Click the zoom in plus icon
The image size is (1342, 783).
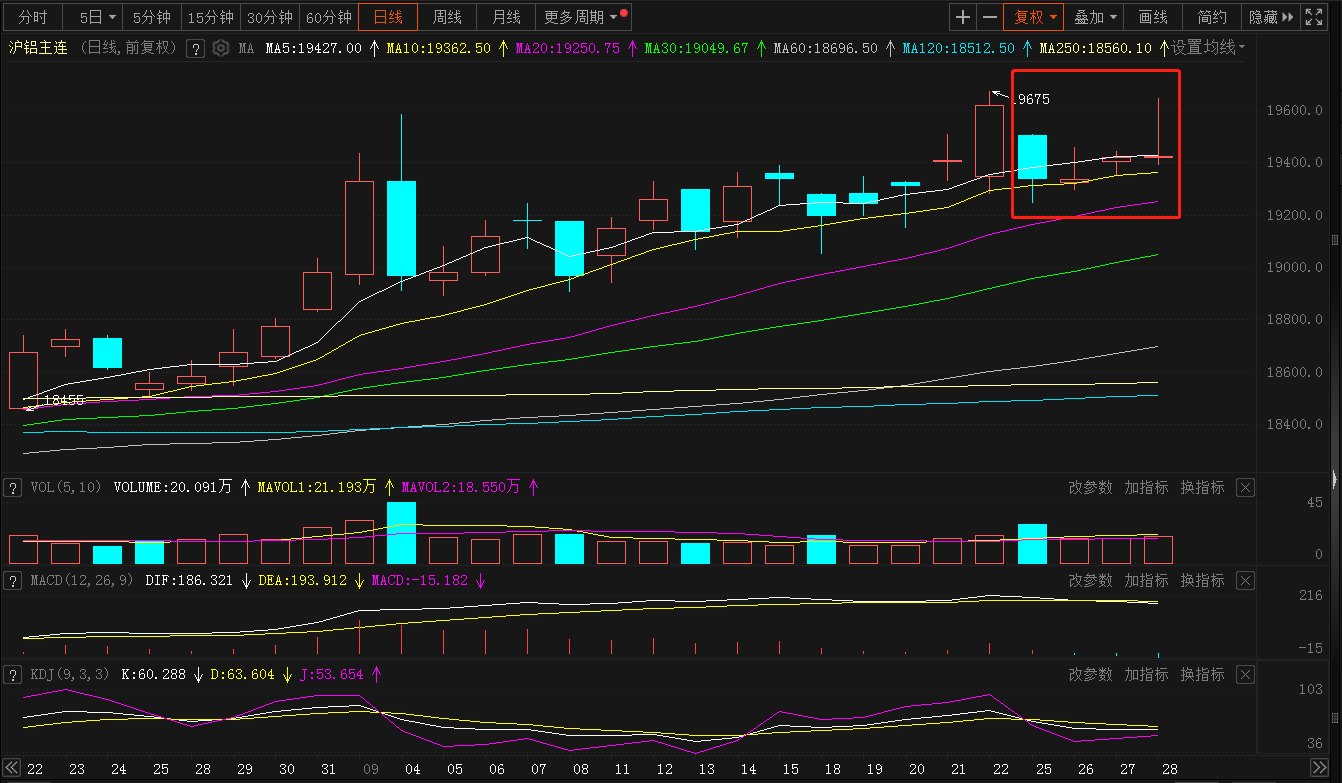[x=962, y=17]
